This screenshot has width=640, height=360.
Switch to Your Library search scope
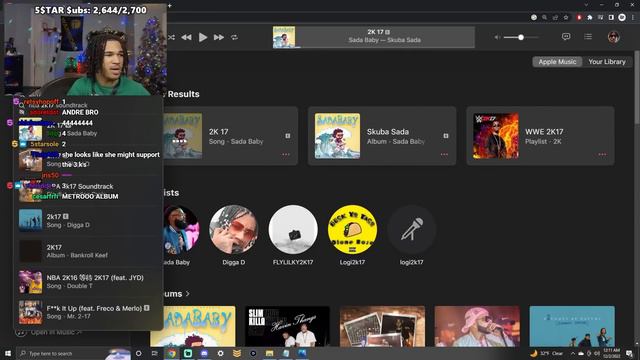coord(607,62)
